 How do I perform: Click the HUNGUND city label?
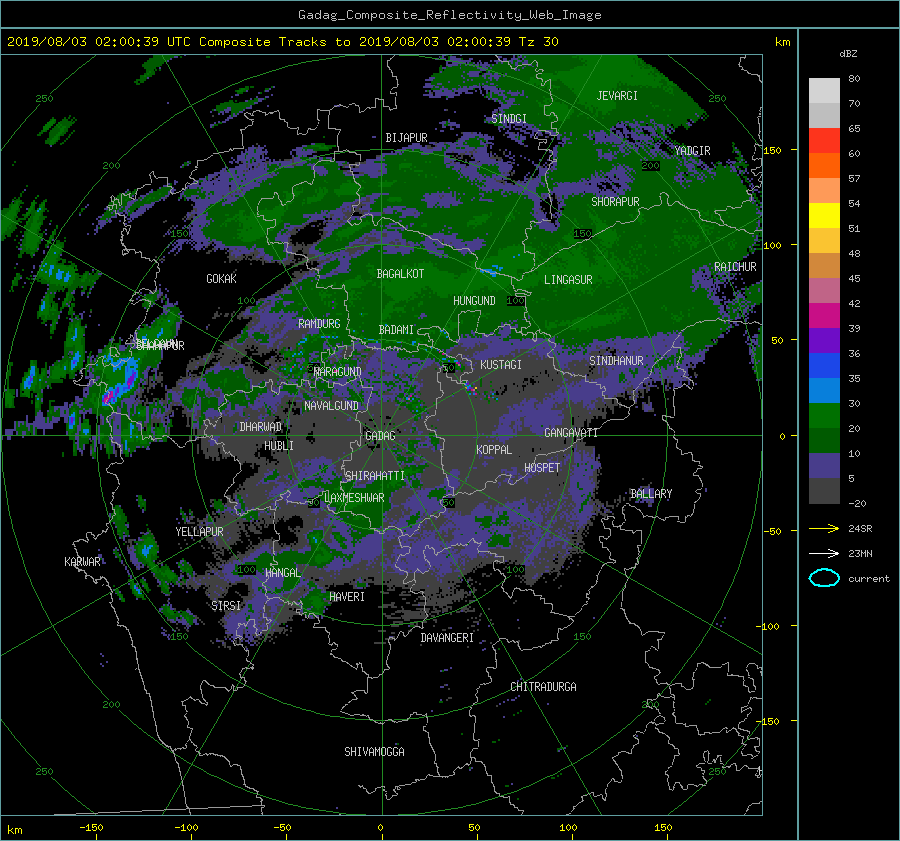pos(474,301)
